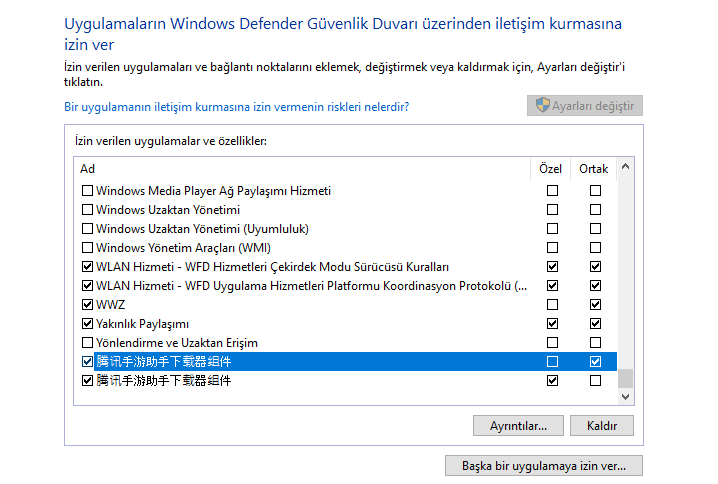Toggle Özel checkbox in highlighted Chinese-named row
The image size is (718, 484).
point(553,362)
